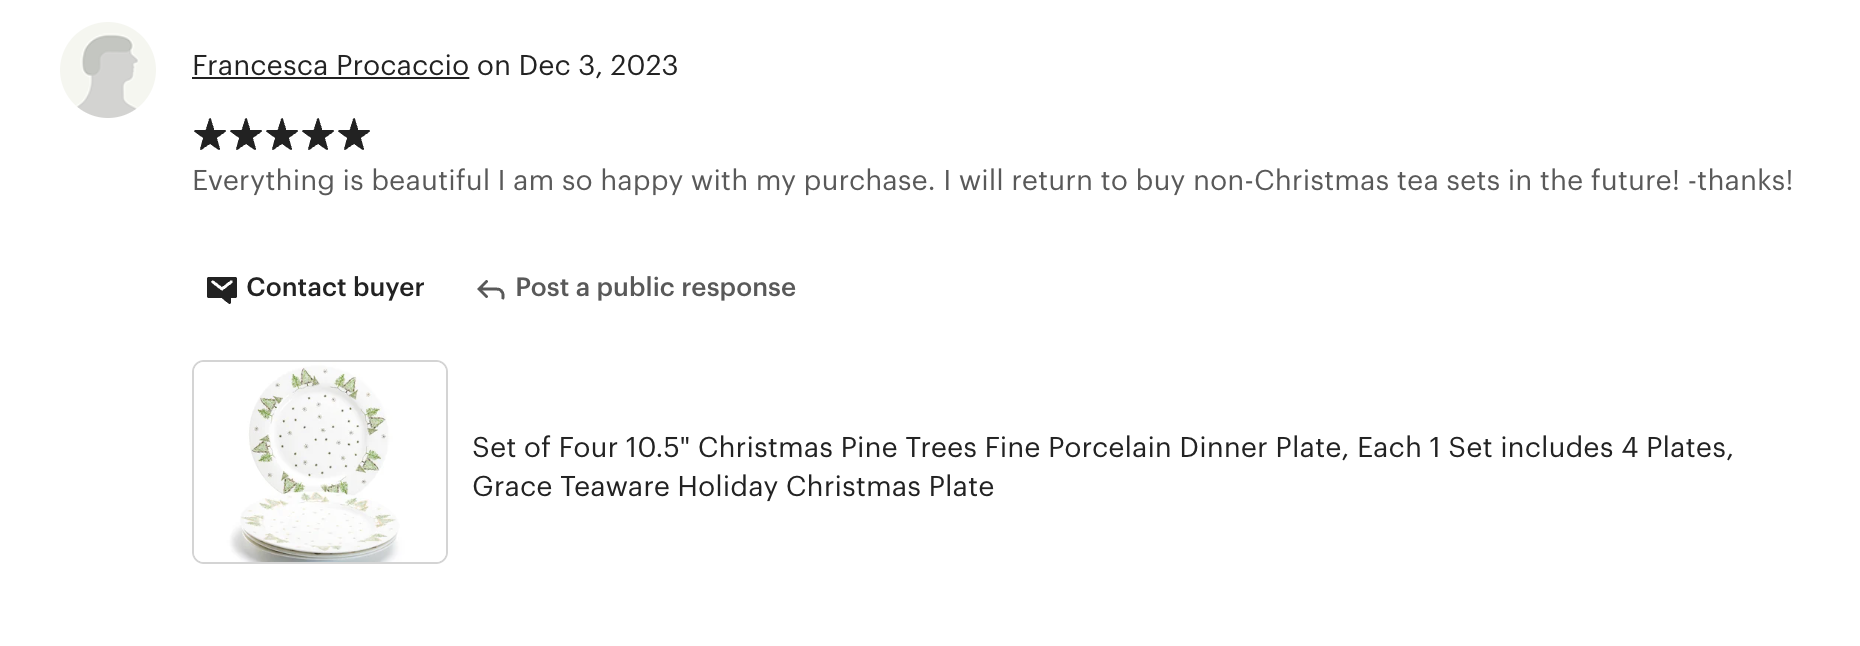Click the reviewer's gray avatar silhouette

coord(108,70)
